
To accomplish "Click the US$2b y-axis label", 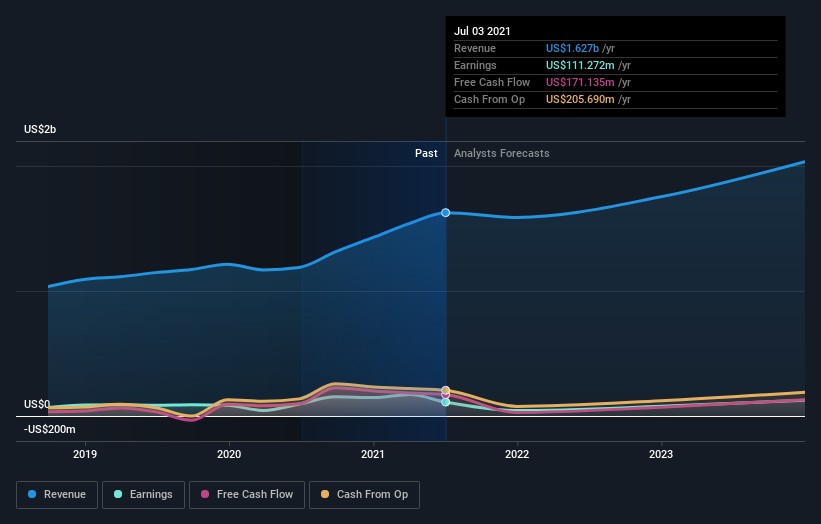I will [40, 129].
